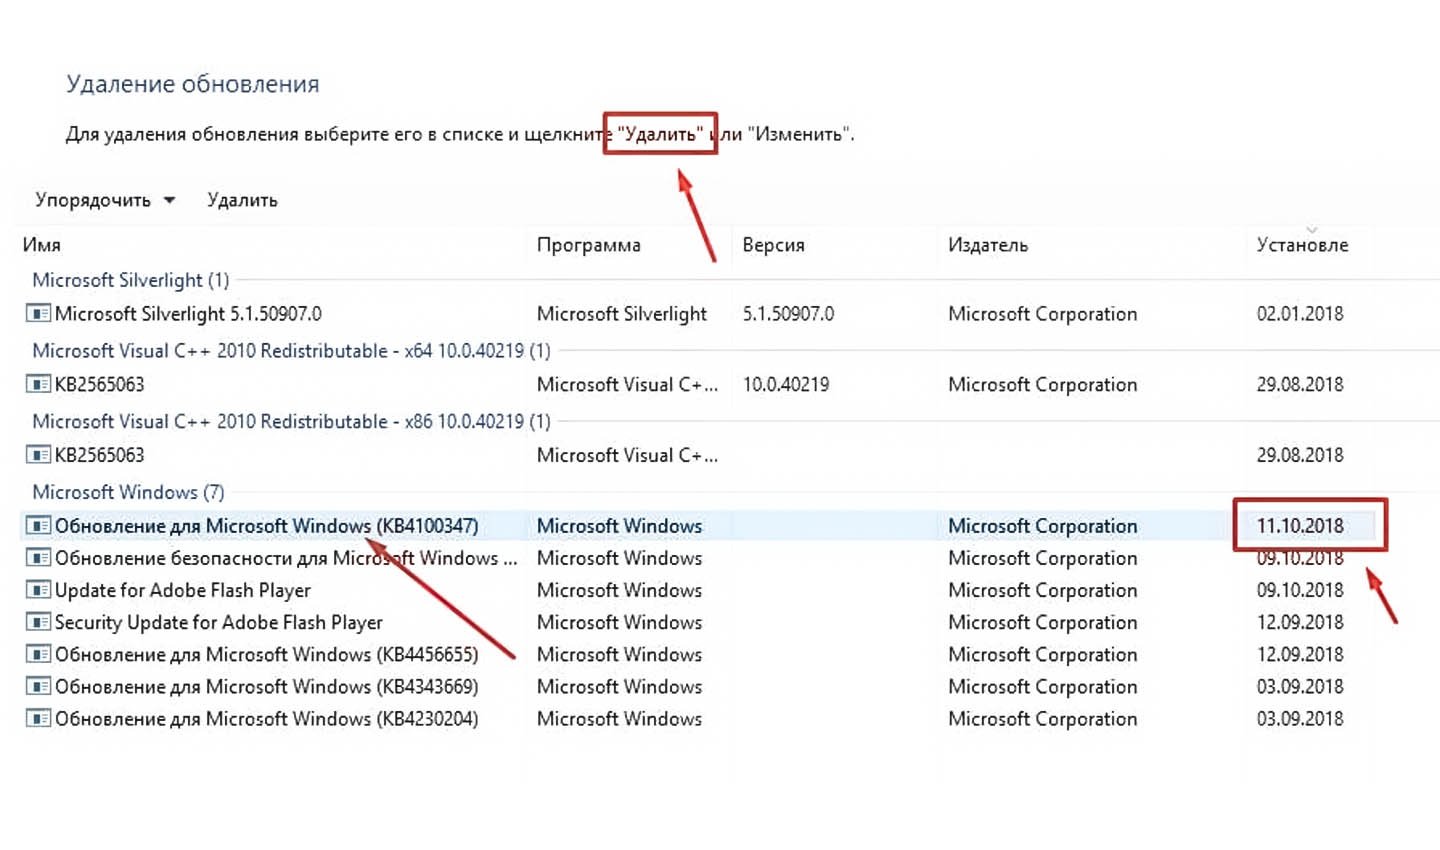Viewport: 1440px width, 850px height.
Task: Select the KB2565063 entry under x86 group
Action: pos(99,455)
